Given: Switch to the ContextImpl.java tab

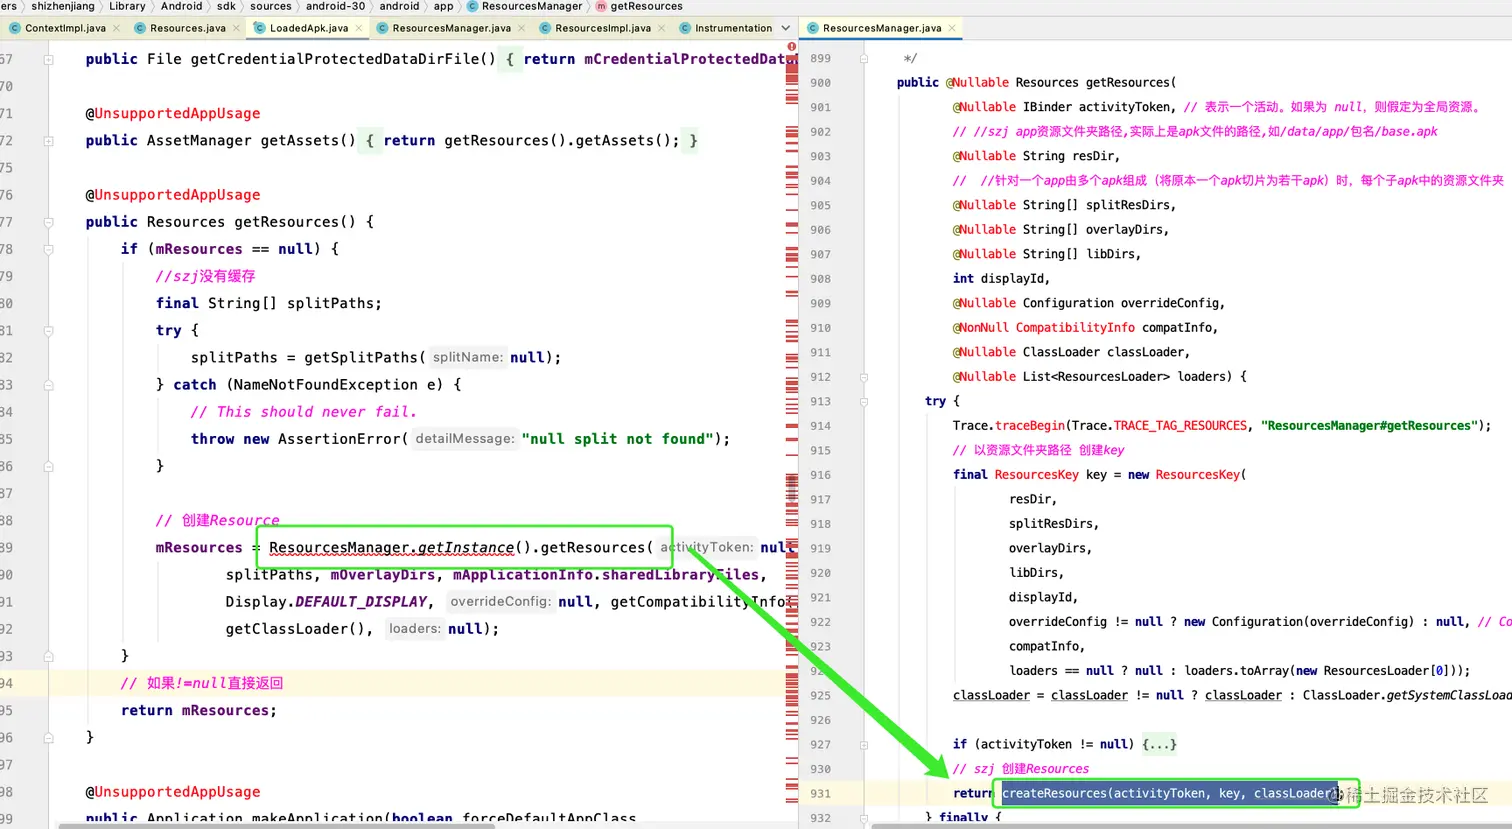Looking at the screenshot, I should coord(65,28).
